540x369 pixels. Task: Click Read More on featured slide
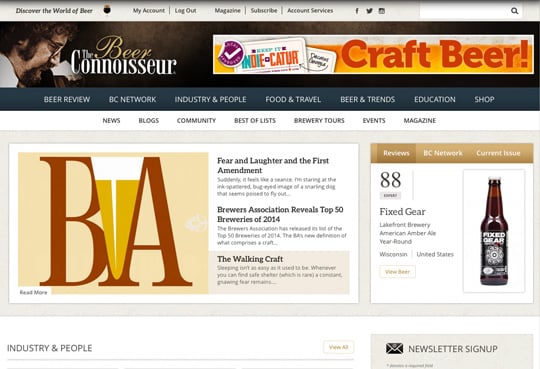33,292
